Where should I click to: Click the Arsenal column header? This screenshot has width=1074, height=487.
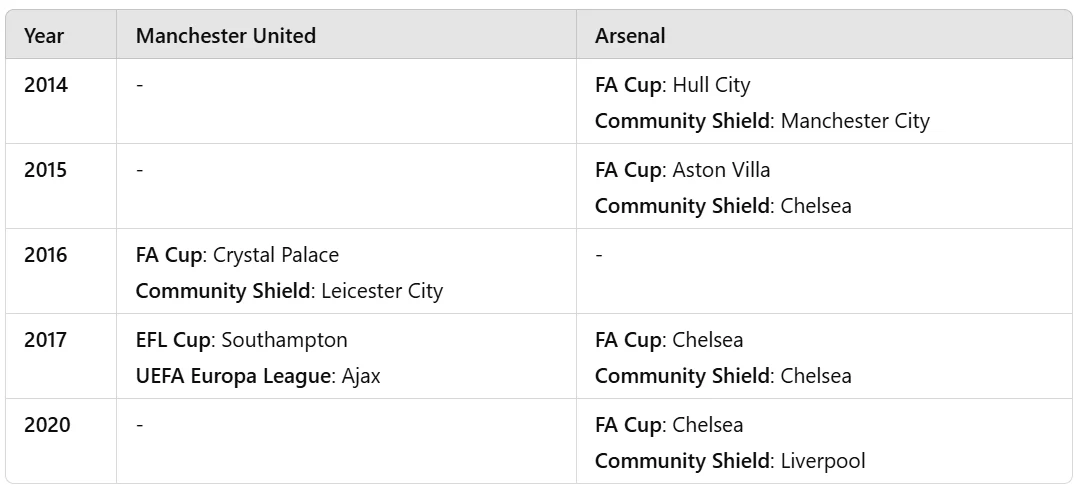(630, 36)
